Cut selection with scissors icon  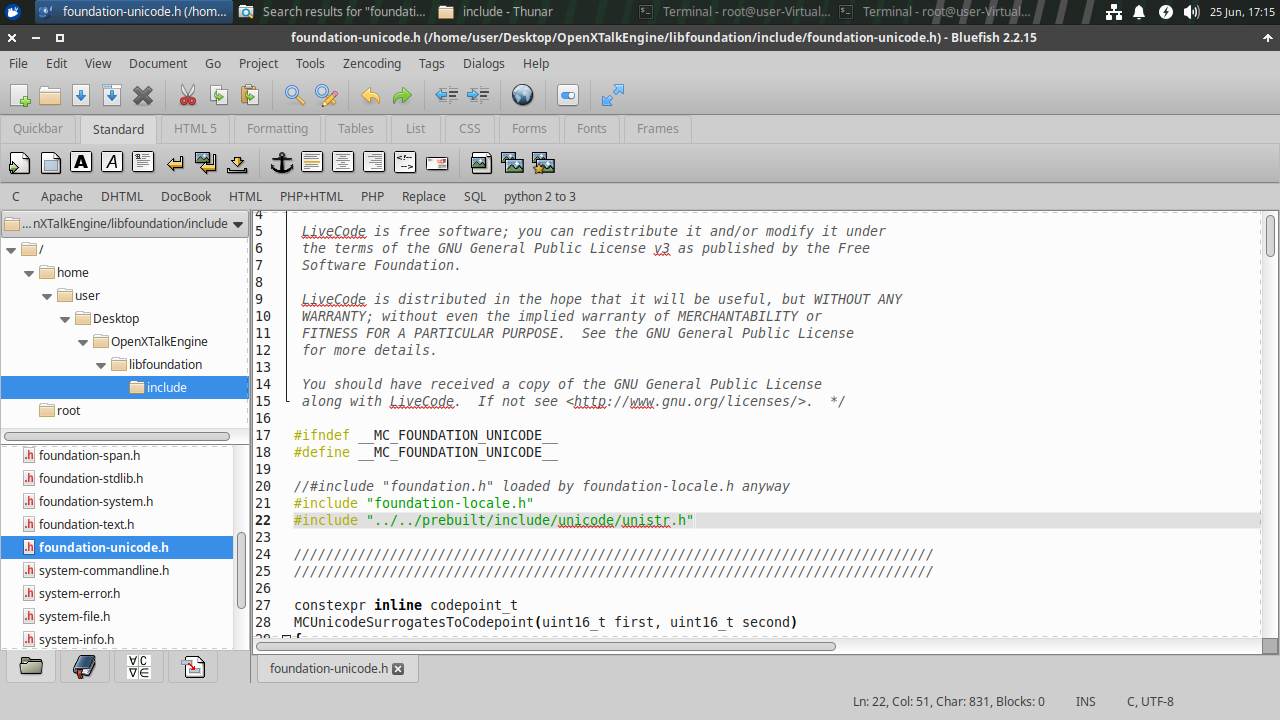tap(188, 95)
